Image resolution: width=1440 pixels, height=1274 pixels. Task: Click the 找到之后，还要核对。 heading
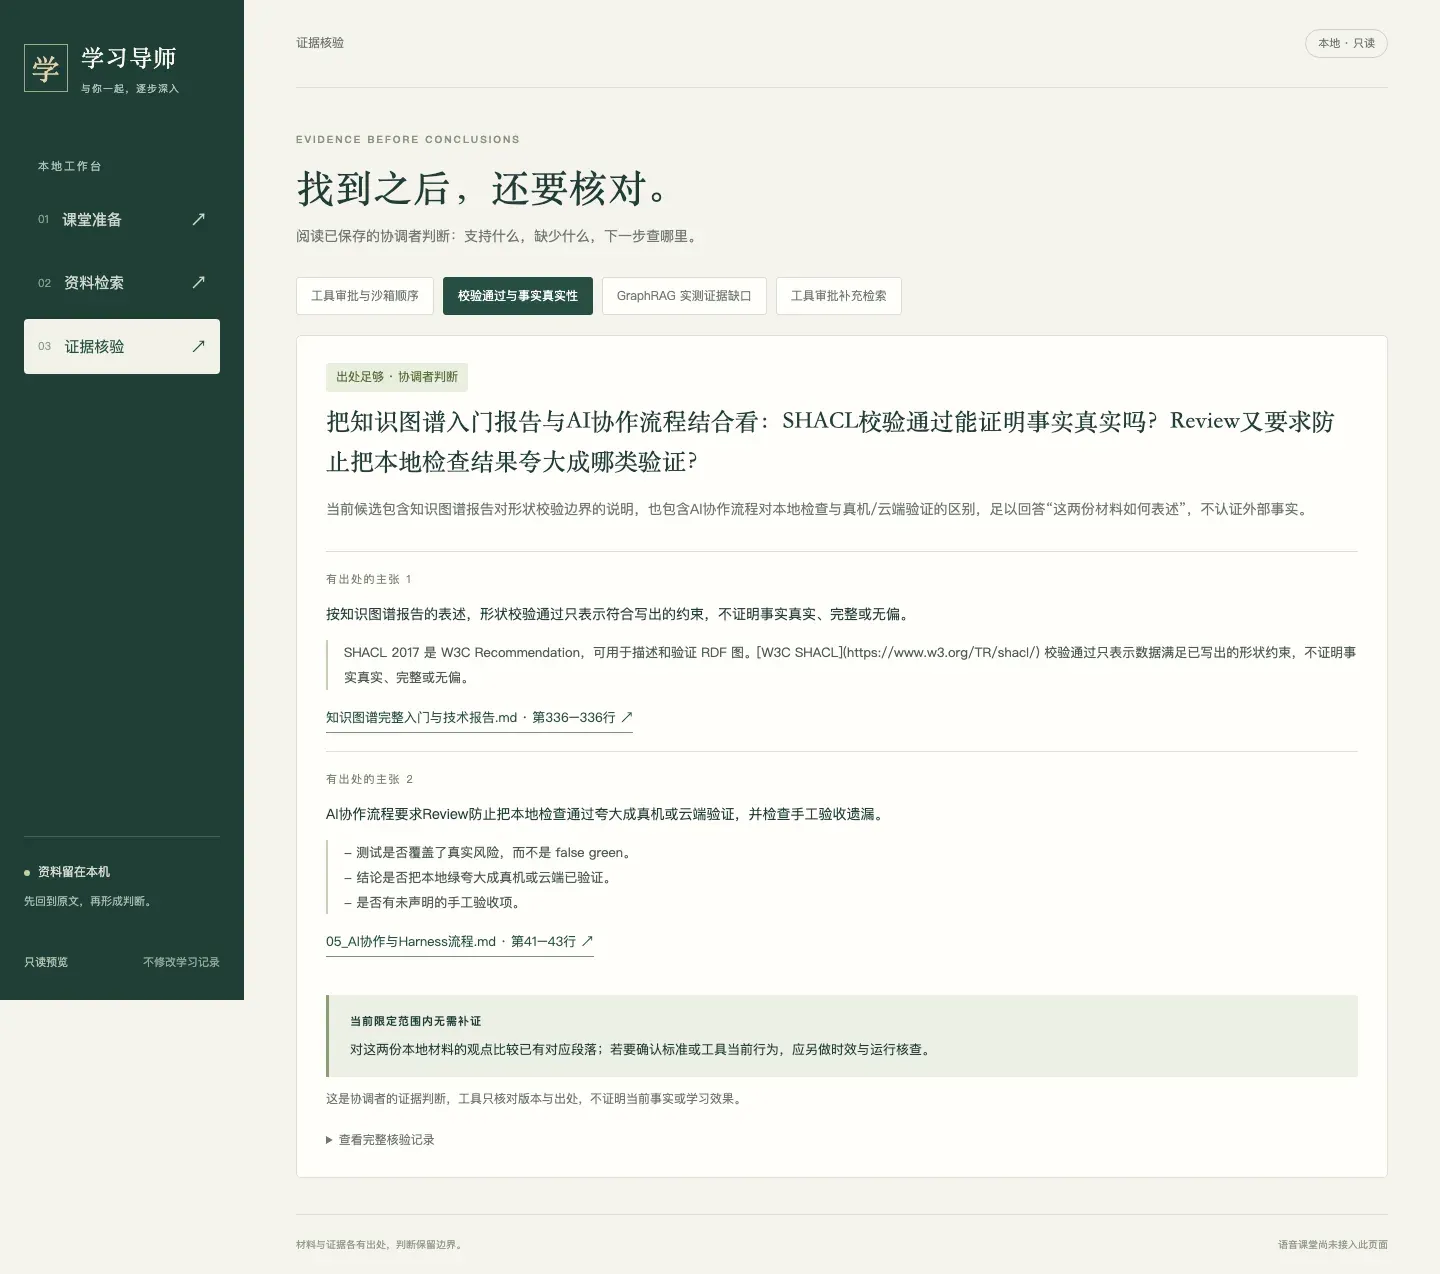(x=483, y=188)
